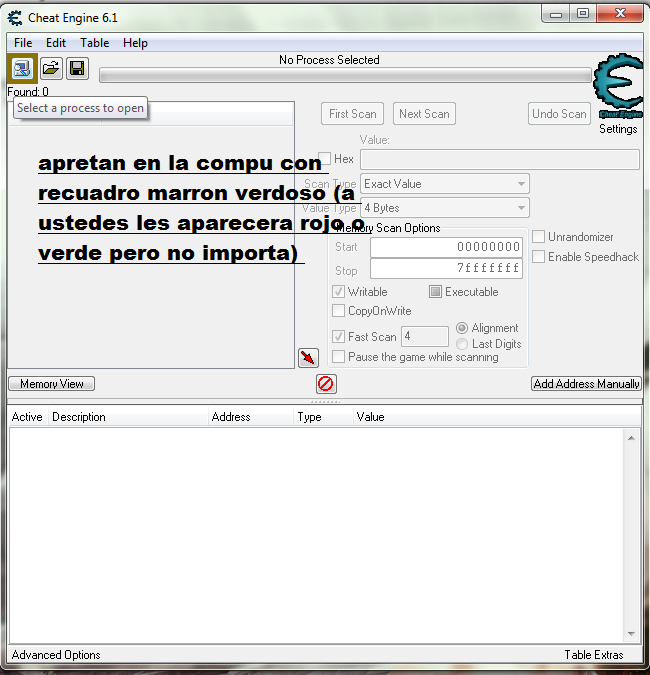The height and width of the screenshot is (675, 650).
Task: Click Advanced Options in the status bar
Action: point(56,655)
